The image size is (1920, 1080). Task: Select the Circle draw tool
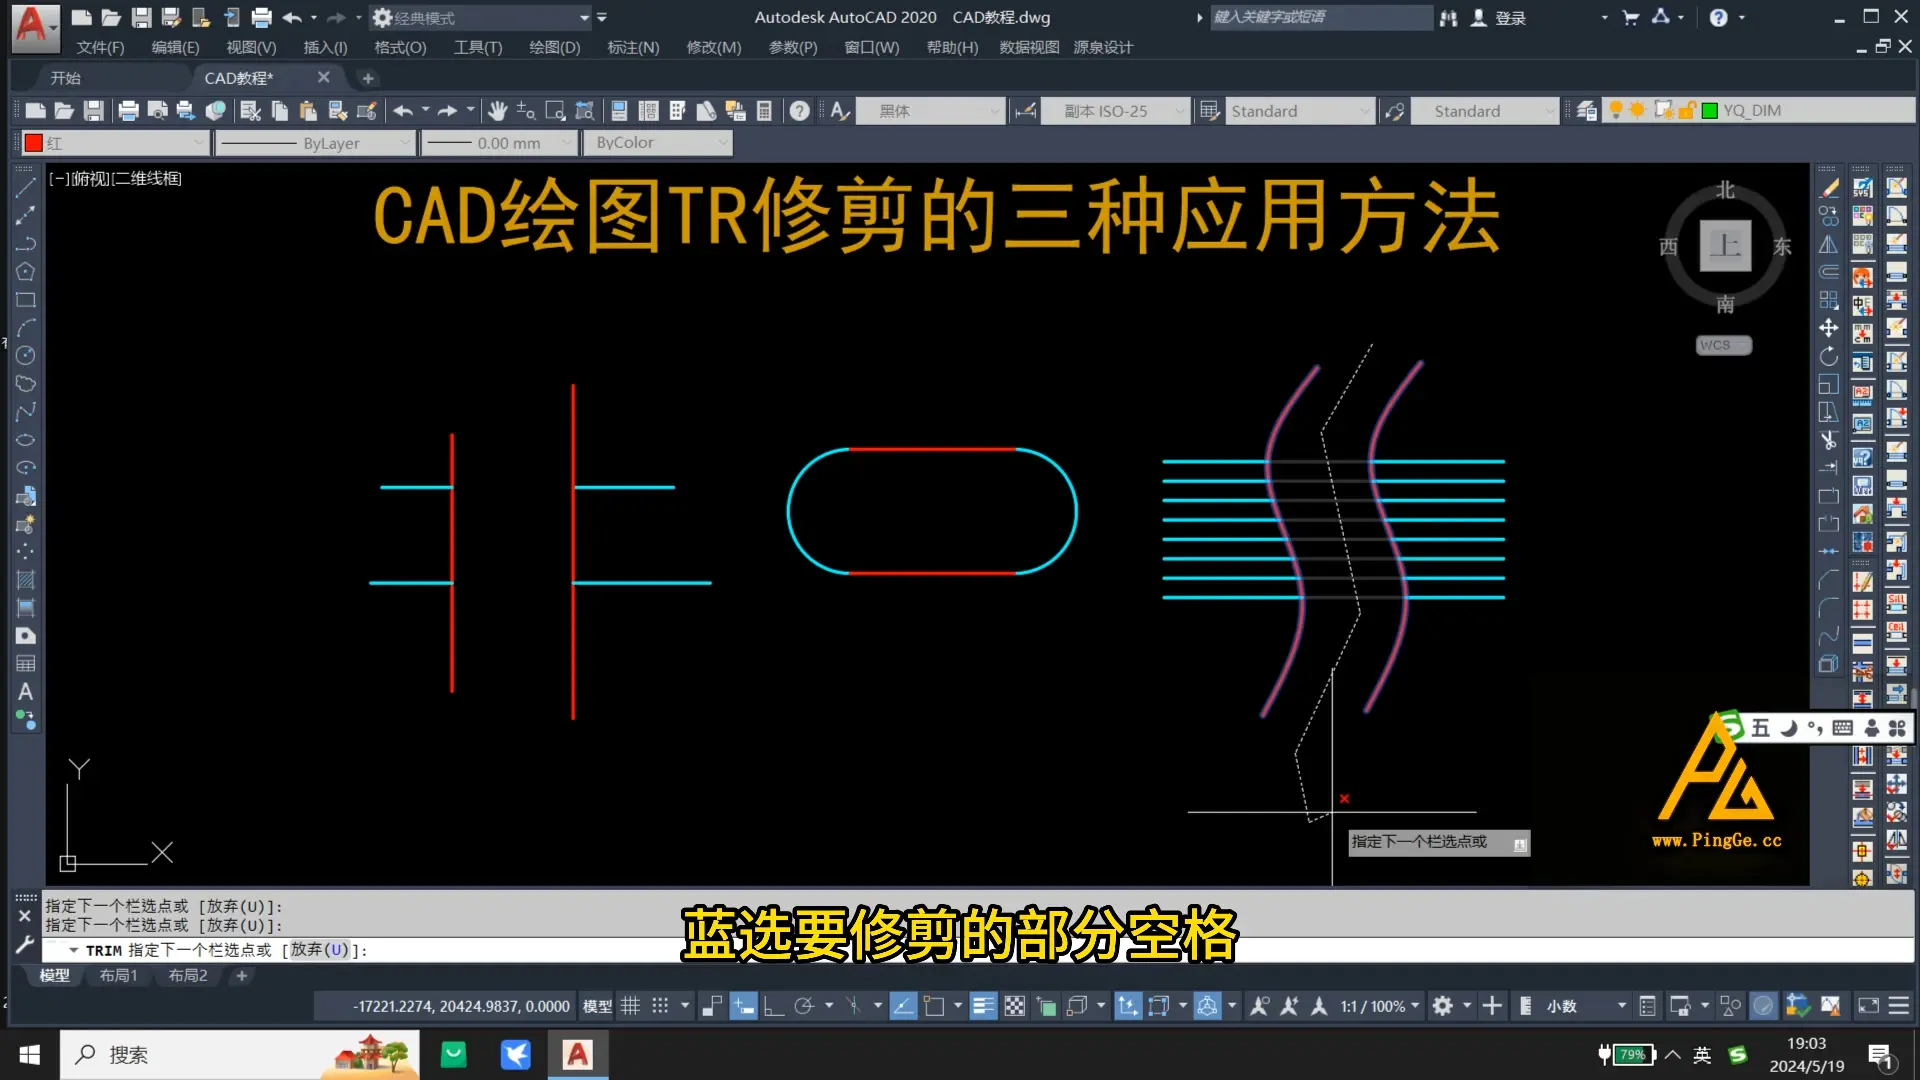pyautogui.click(x=25, y=356)
